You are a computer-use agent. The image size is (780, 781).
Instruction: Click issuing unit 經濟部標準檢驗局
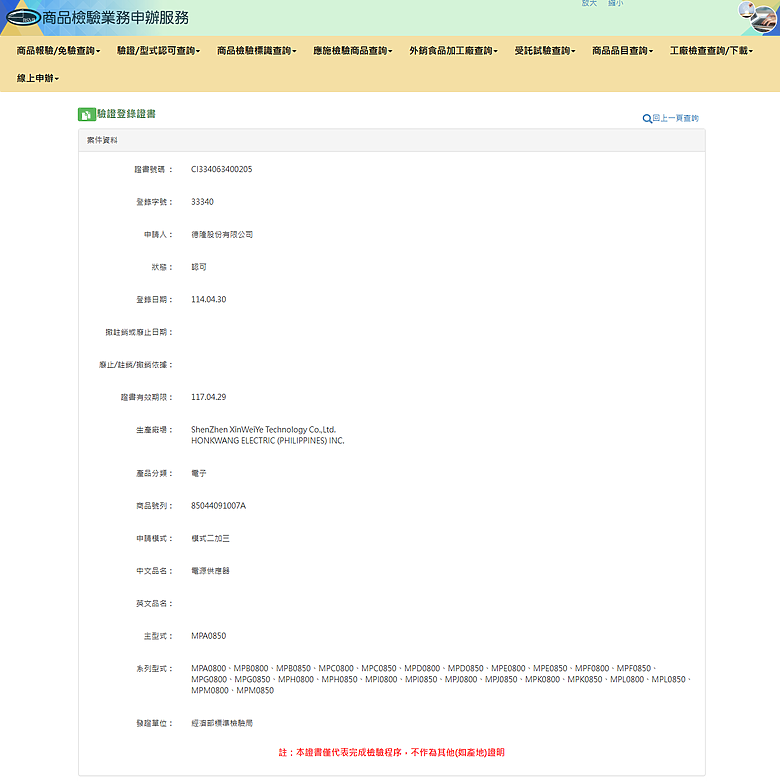point(222,723)
